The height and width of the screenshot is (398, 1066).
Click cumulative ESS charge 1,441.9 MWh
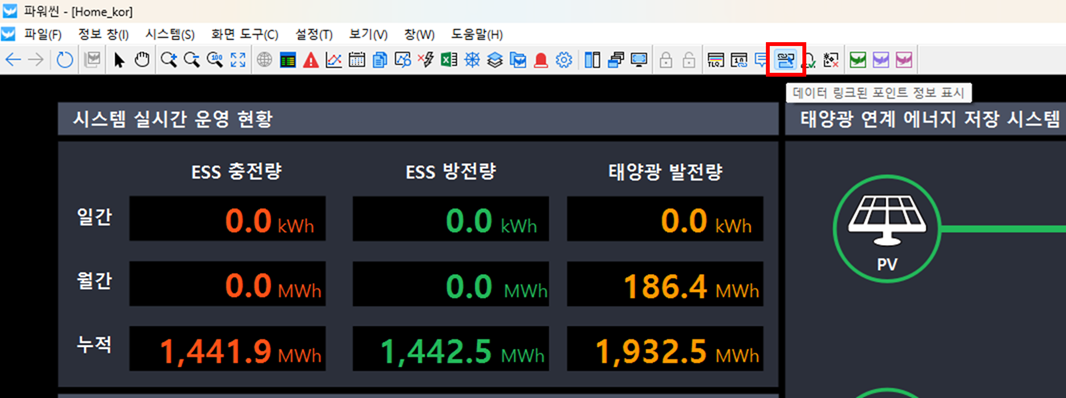point(227,349)
